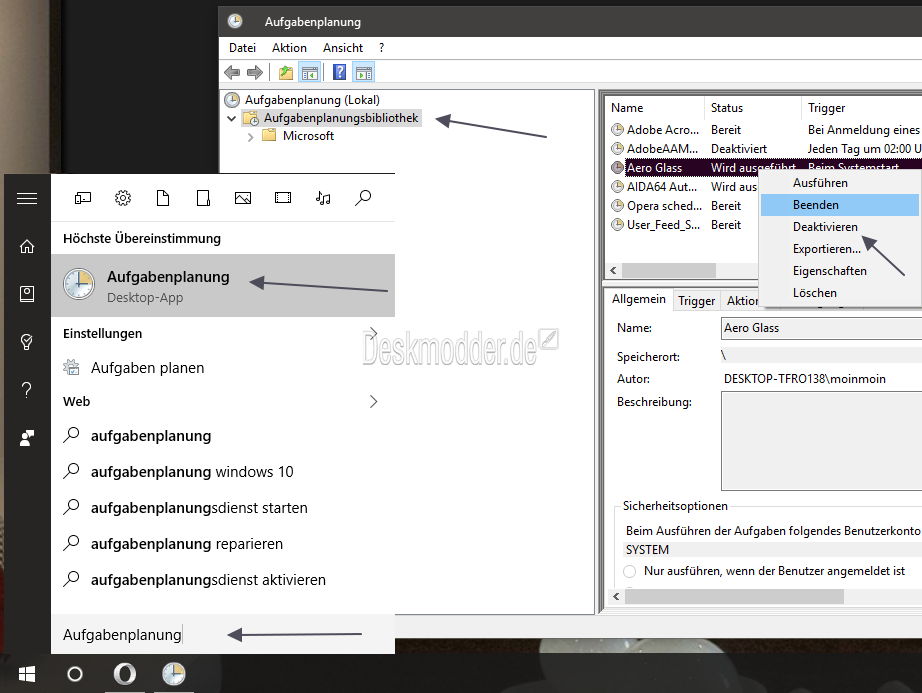Expand the Einstellungen results chevron
922x693 pixels.
[x=373, y=333]
